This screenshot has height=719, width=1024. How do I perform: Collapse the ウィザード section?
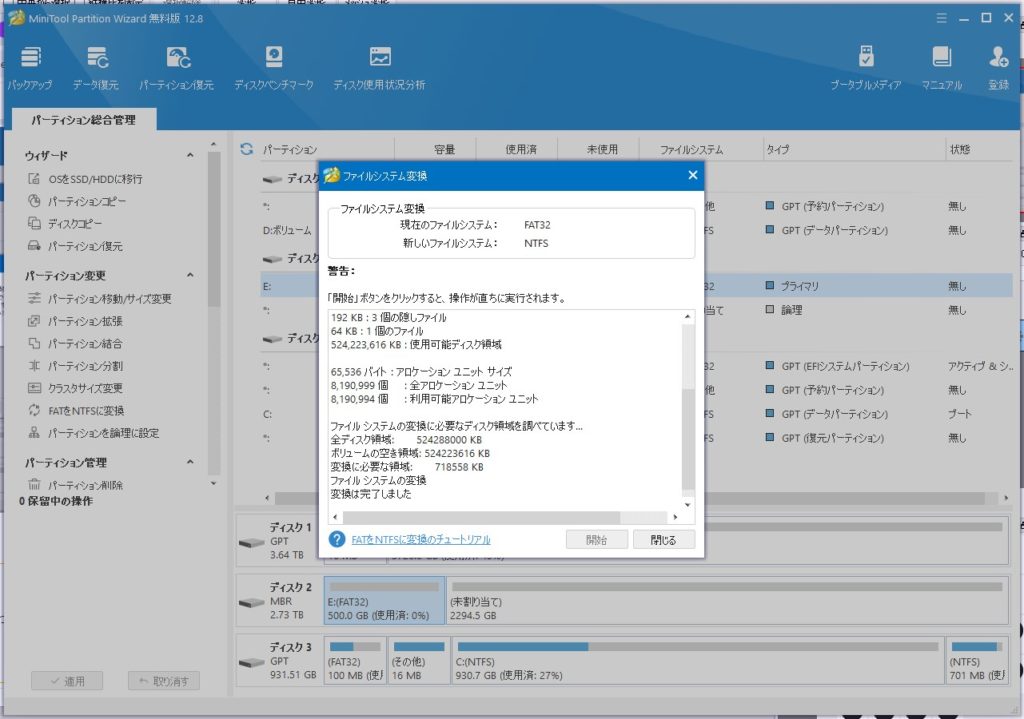point(190,156)
